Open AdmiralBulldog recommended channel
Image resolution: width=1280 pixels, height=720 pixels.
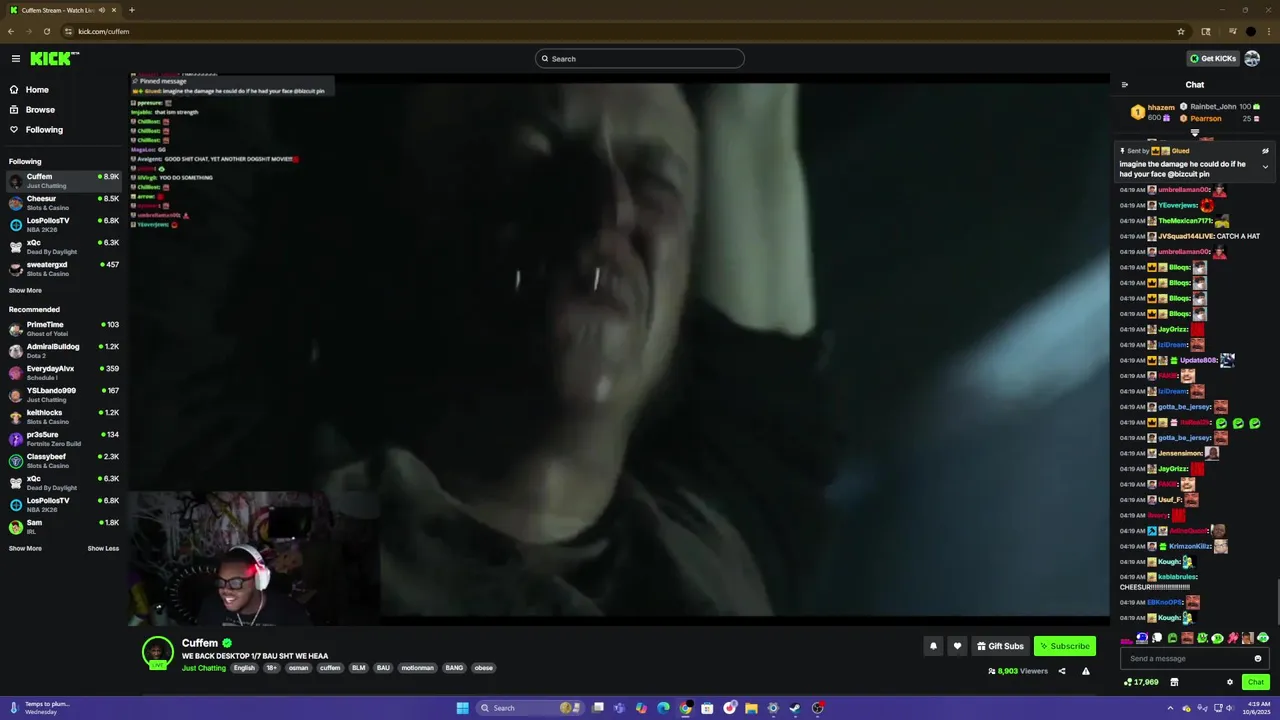coord(63,351)
